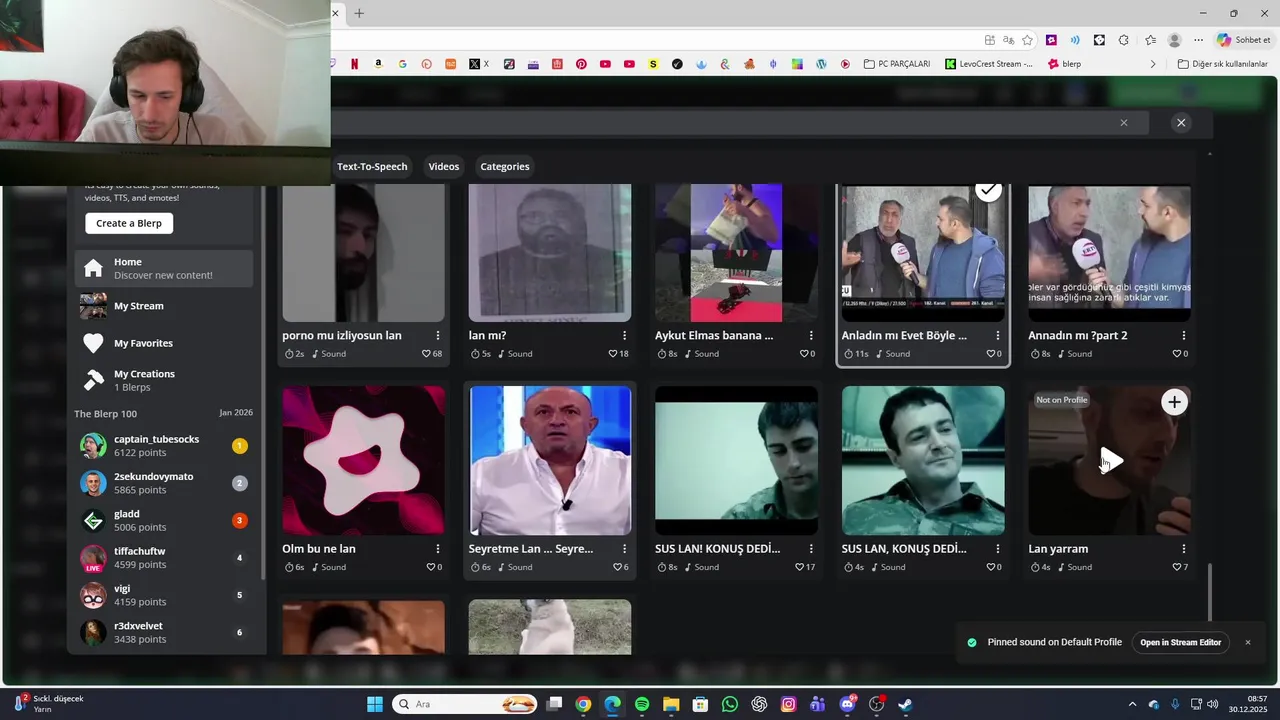1280x720 pixels.
Task: Switch to Videos tab
Action: 444,166
